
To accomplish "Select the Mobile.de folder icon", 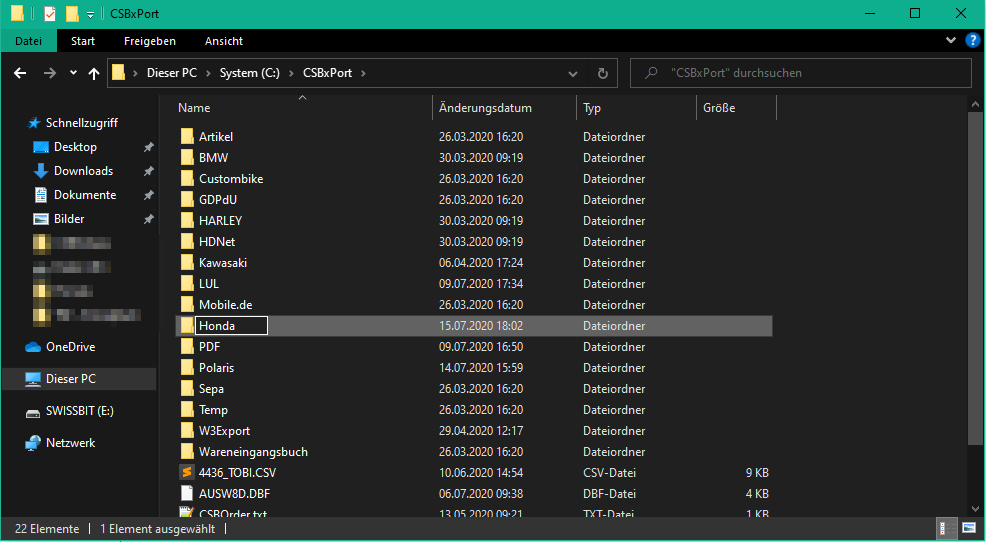I will click(x=187, y=305).
